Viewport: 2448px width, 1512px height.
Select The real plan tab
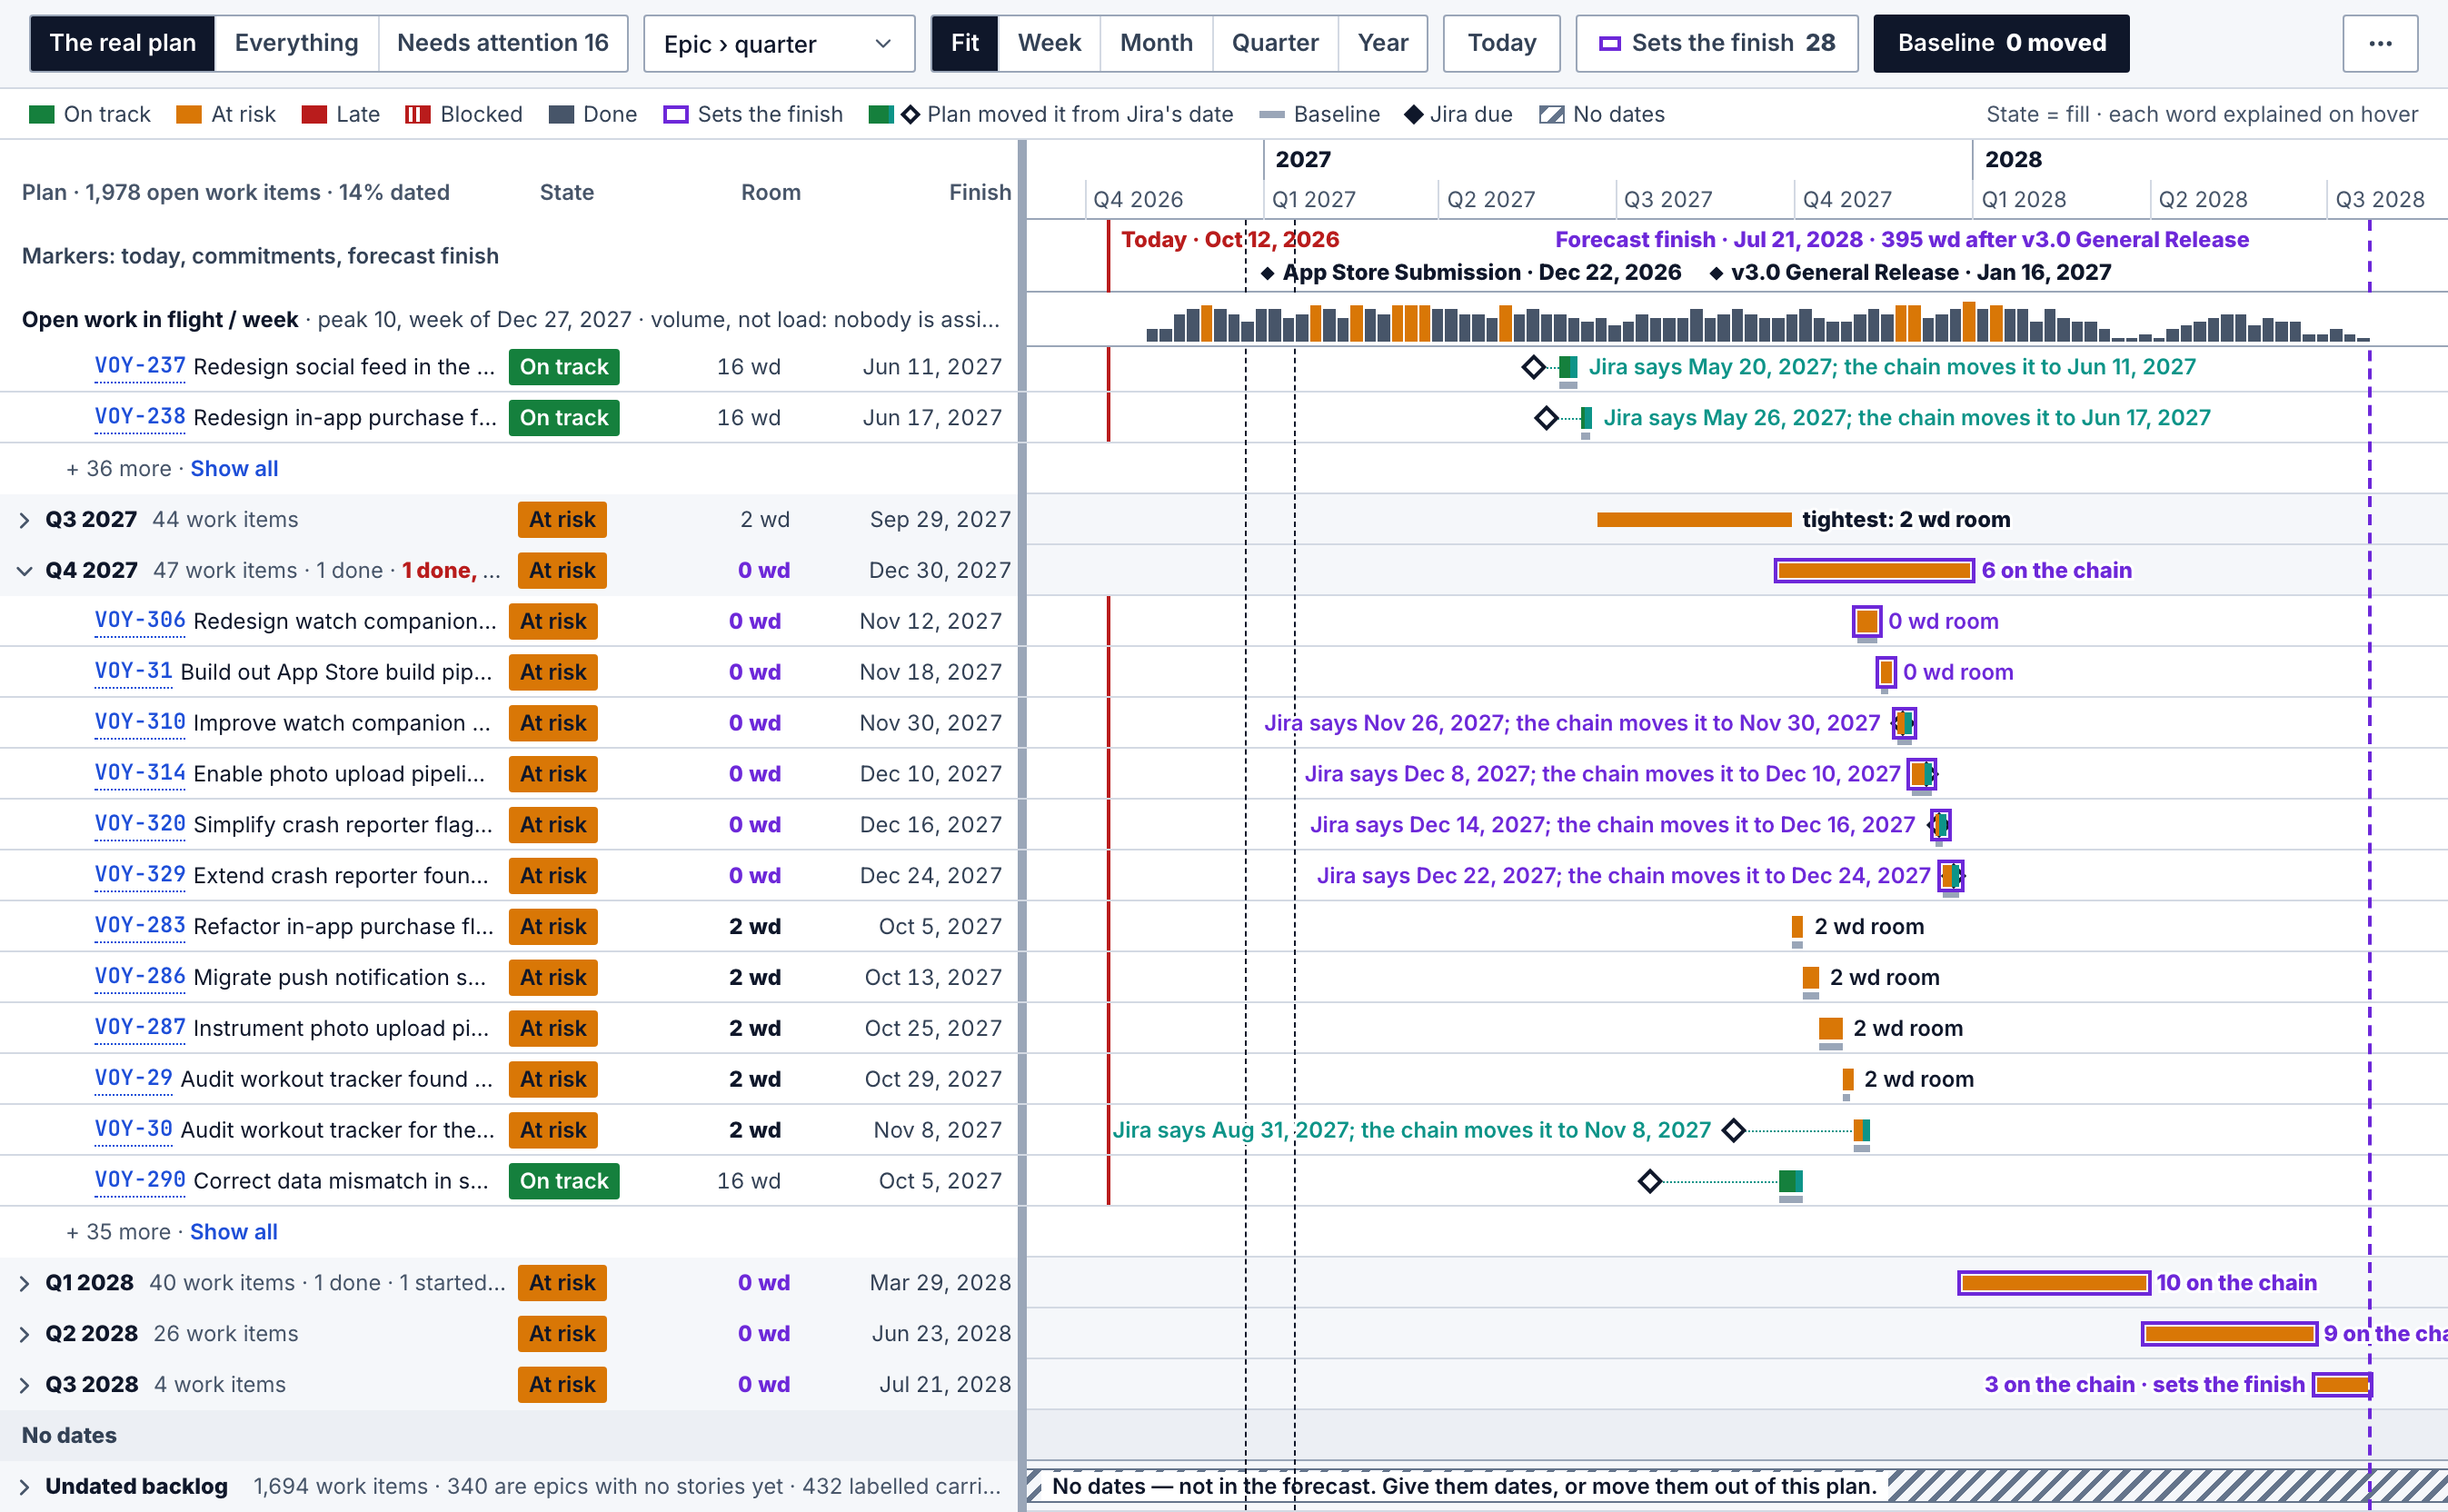point(122,43)
